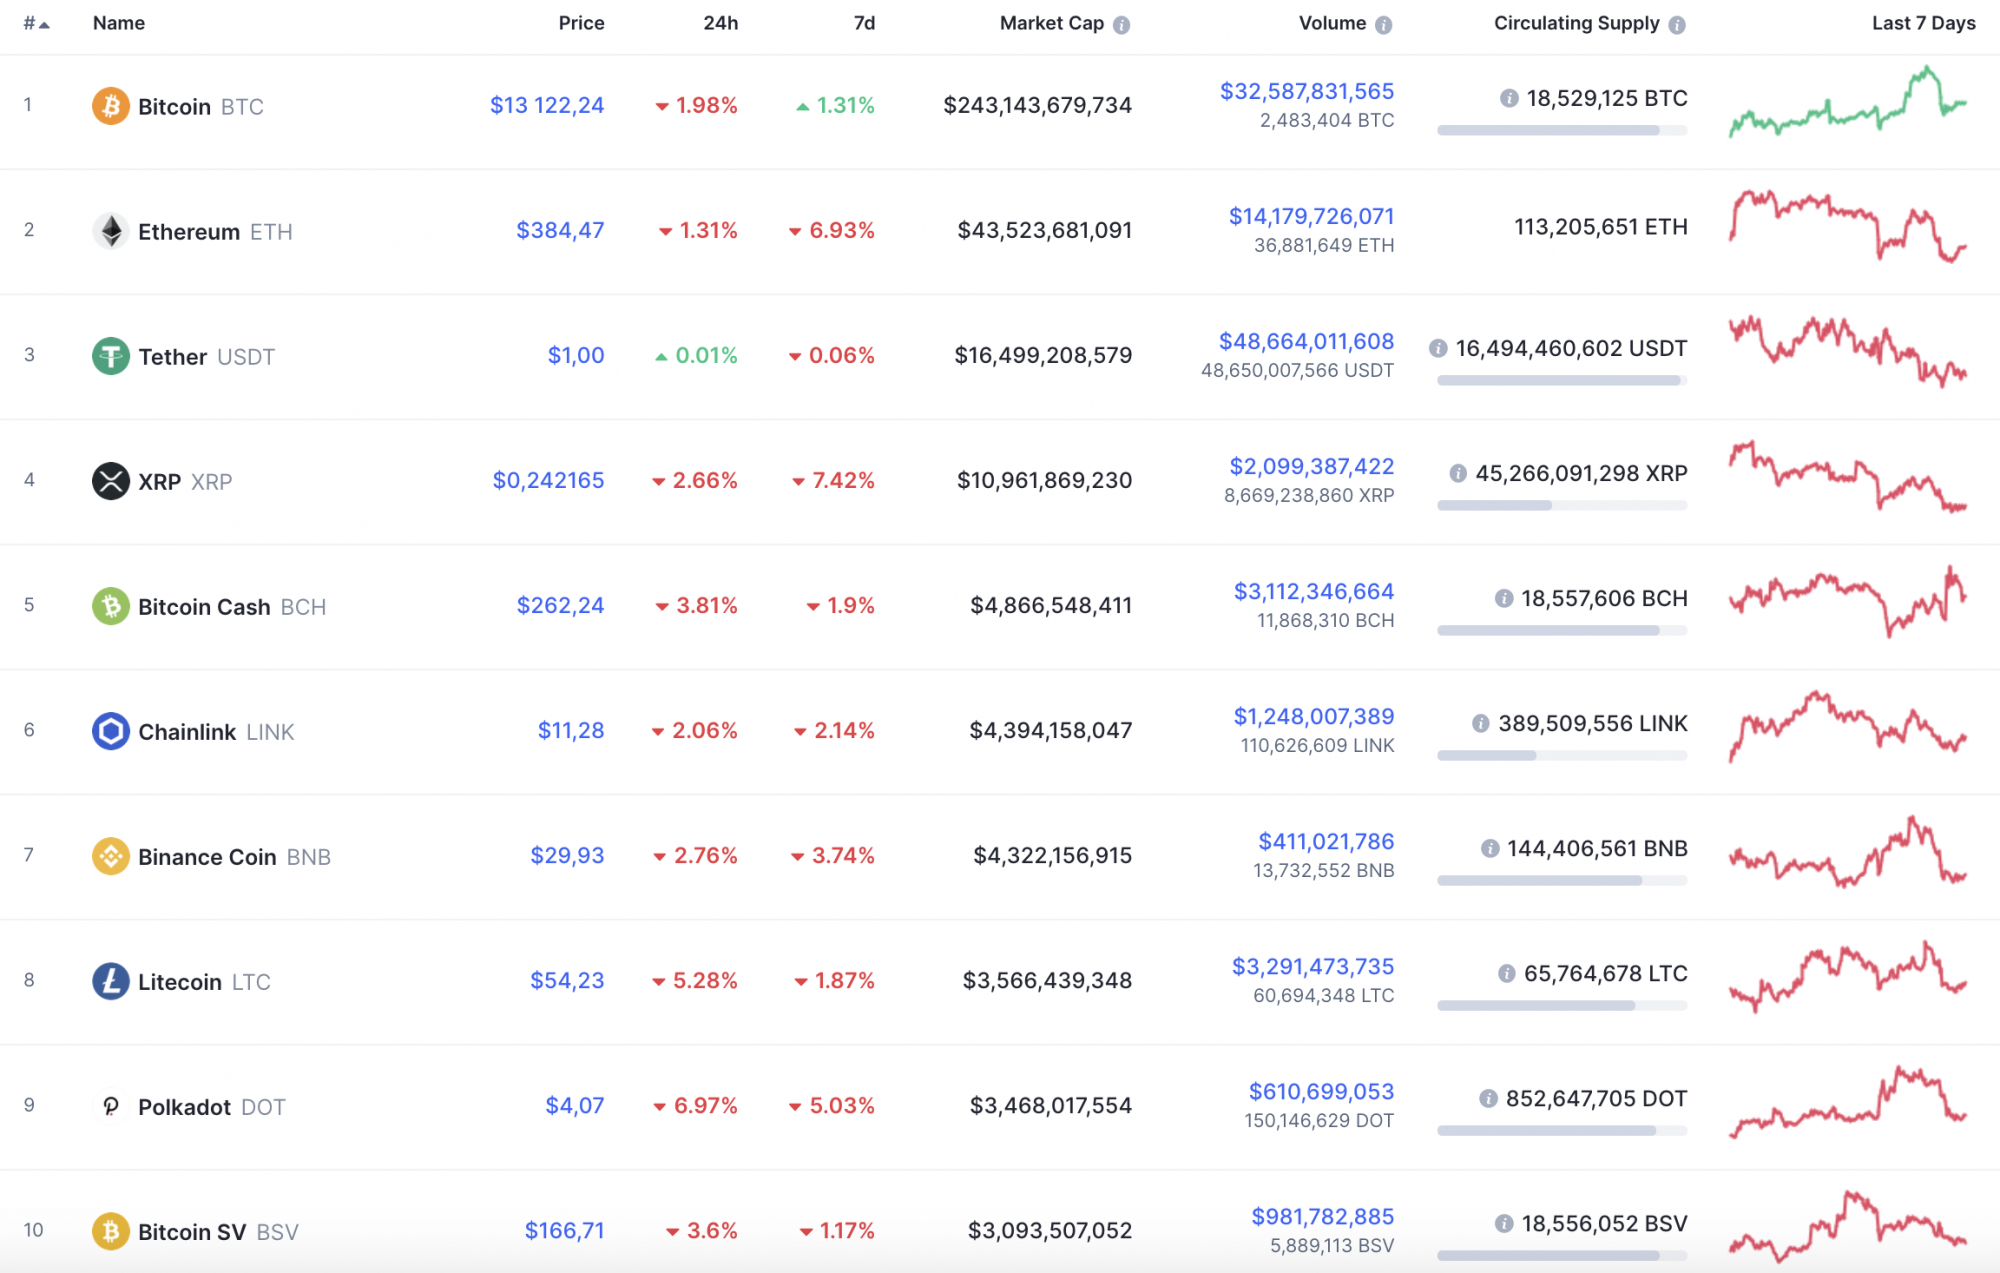The image size is (2000, 1273).
Task: Open the Ethereum name link
Action: point(189,232)
